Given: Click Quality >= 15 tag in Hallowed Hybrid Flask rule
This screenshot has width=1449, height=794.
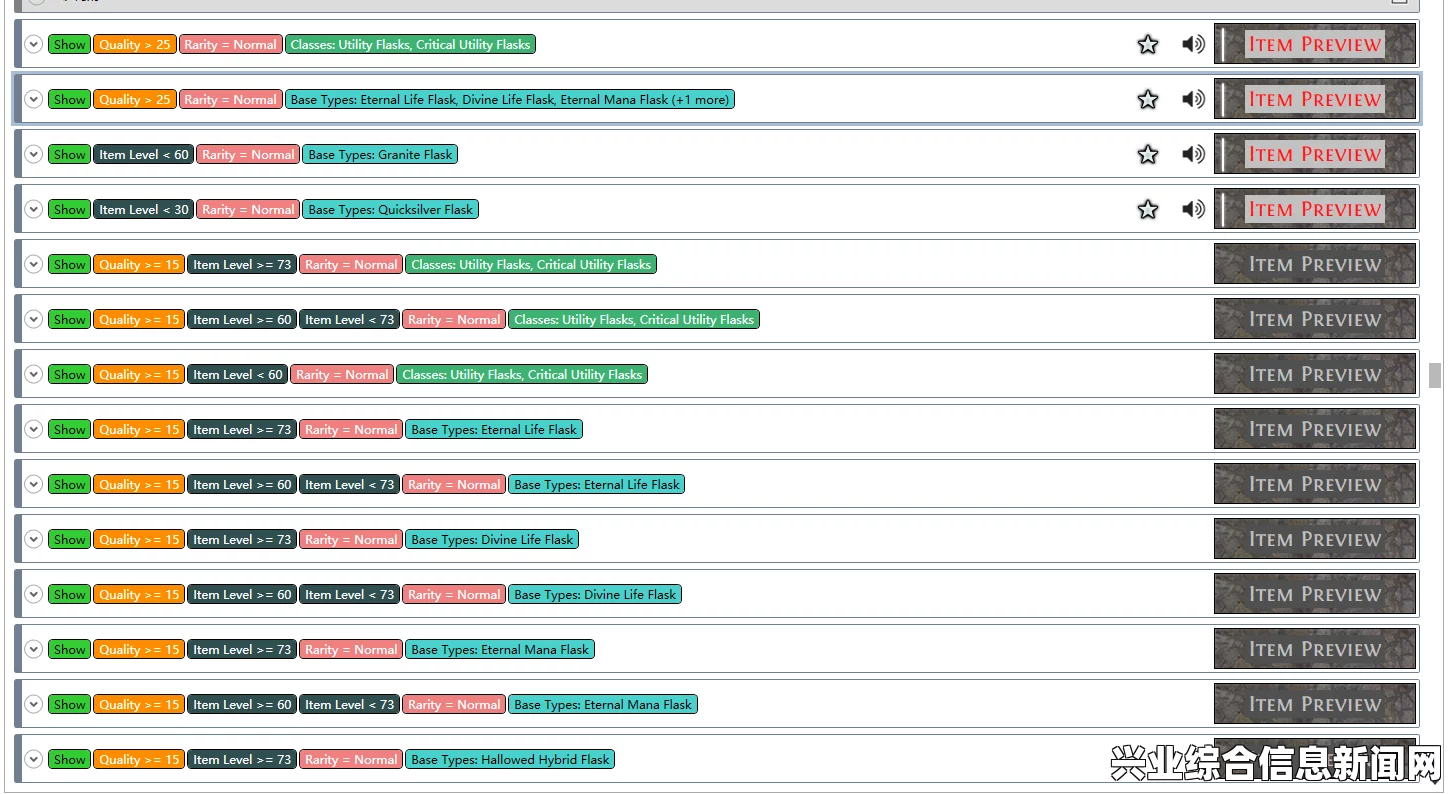Looking at the screenshot, I should (139, 759).
